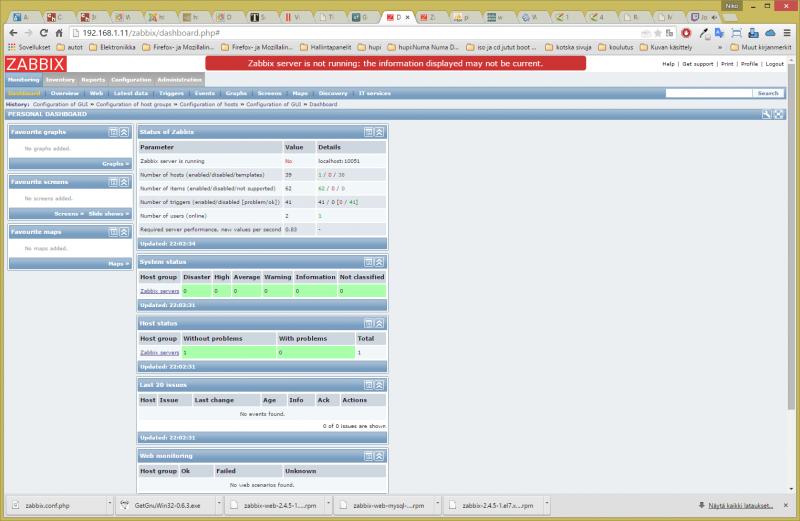Image resolution: width=800 pixels, height=521 pixels.
Task: Open menu icon of Favourite graphs widget
Action: [x=113, y=132]
